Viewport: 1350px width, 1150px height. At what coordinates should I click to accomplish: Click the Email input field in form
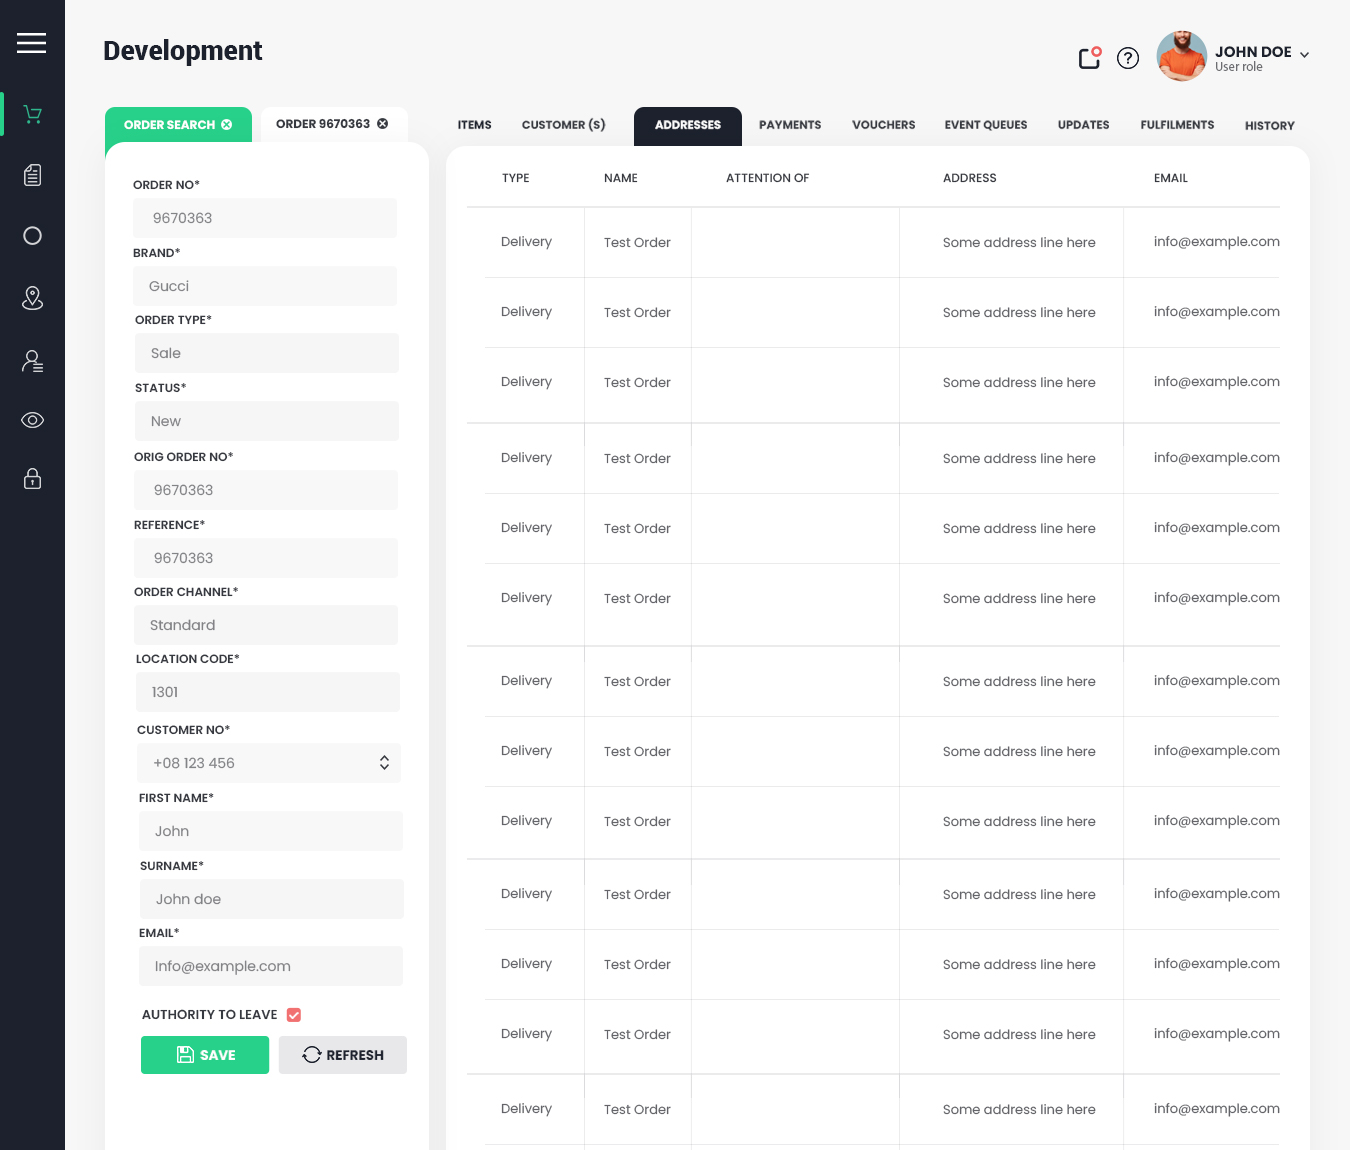271,966
